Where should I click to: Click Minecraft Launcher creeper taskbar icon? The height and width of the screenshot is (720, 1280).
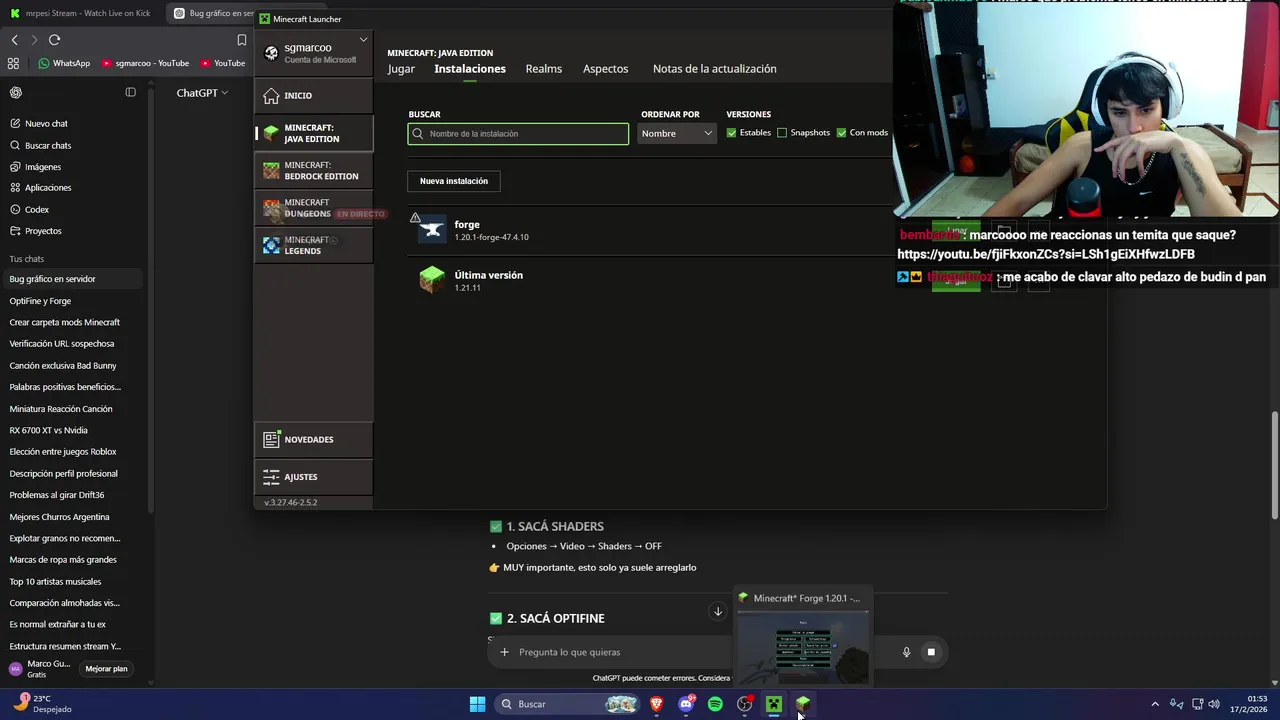pyautogui.click(x=773, y=704)
